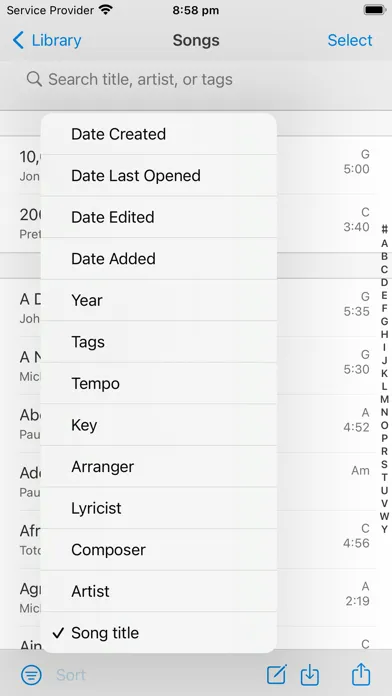Jump to letter W in index bar
The image size is (392, 696).
tap(384, 516)
